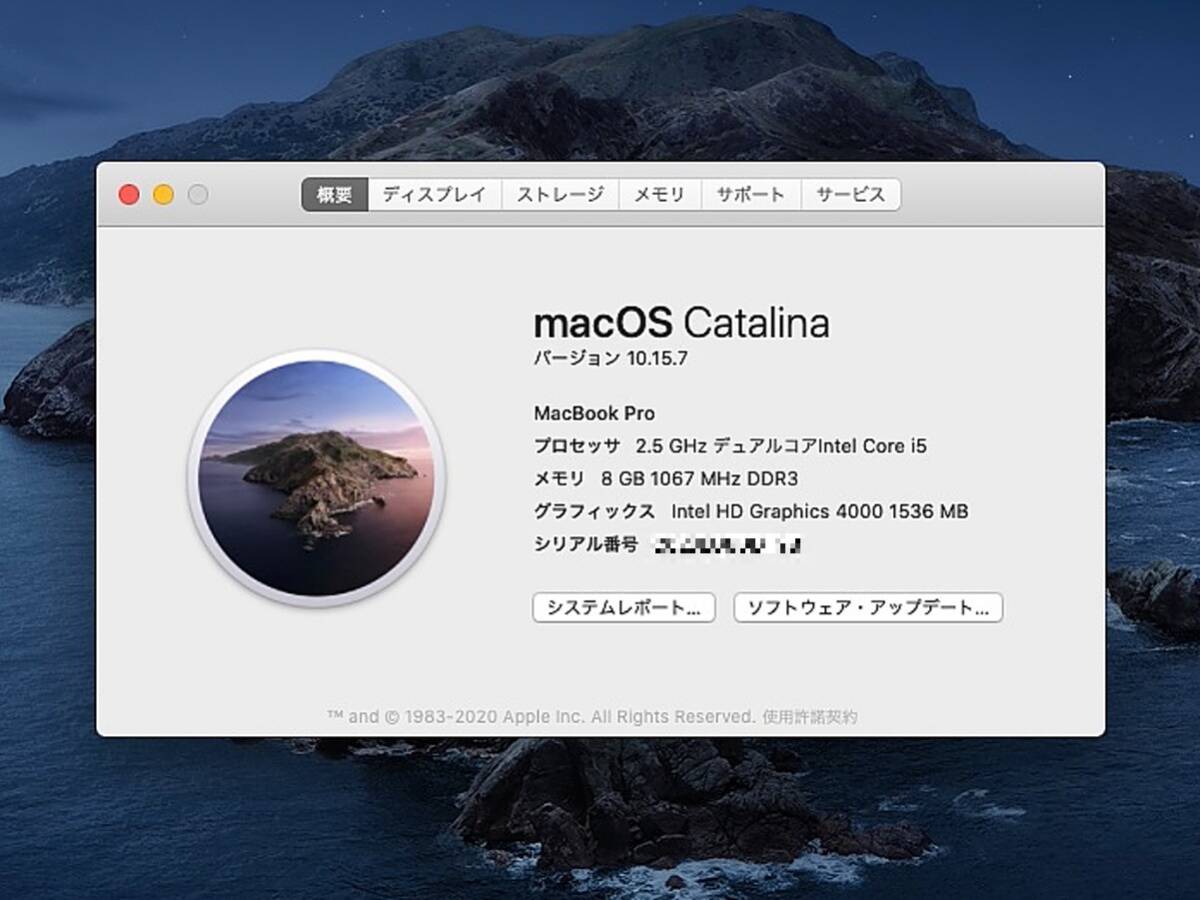Click the Apple Inc. copyright text

point(543,717)
